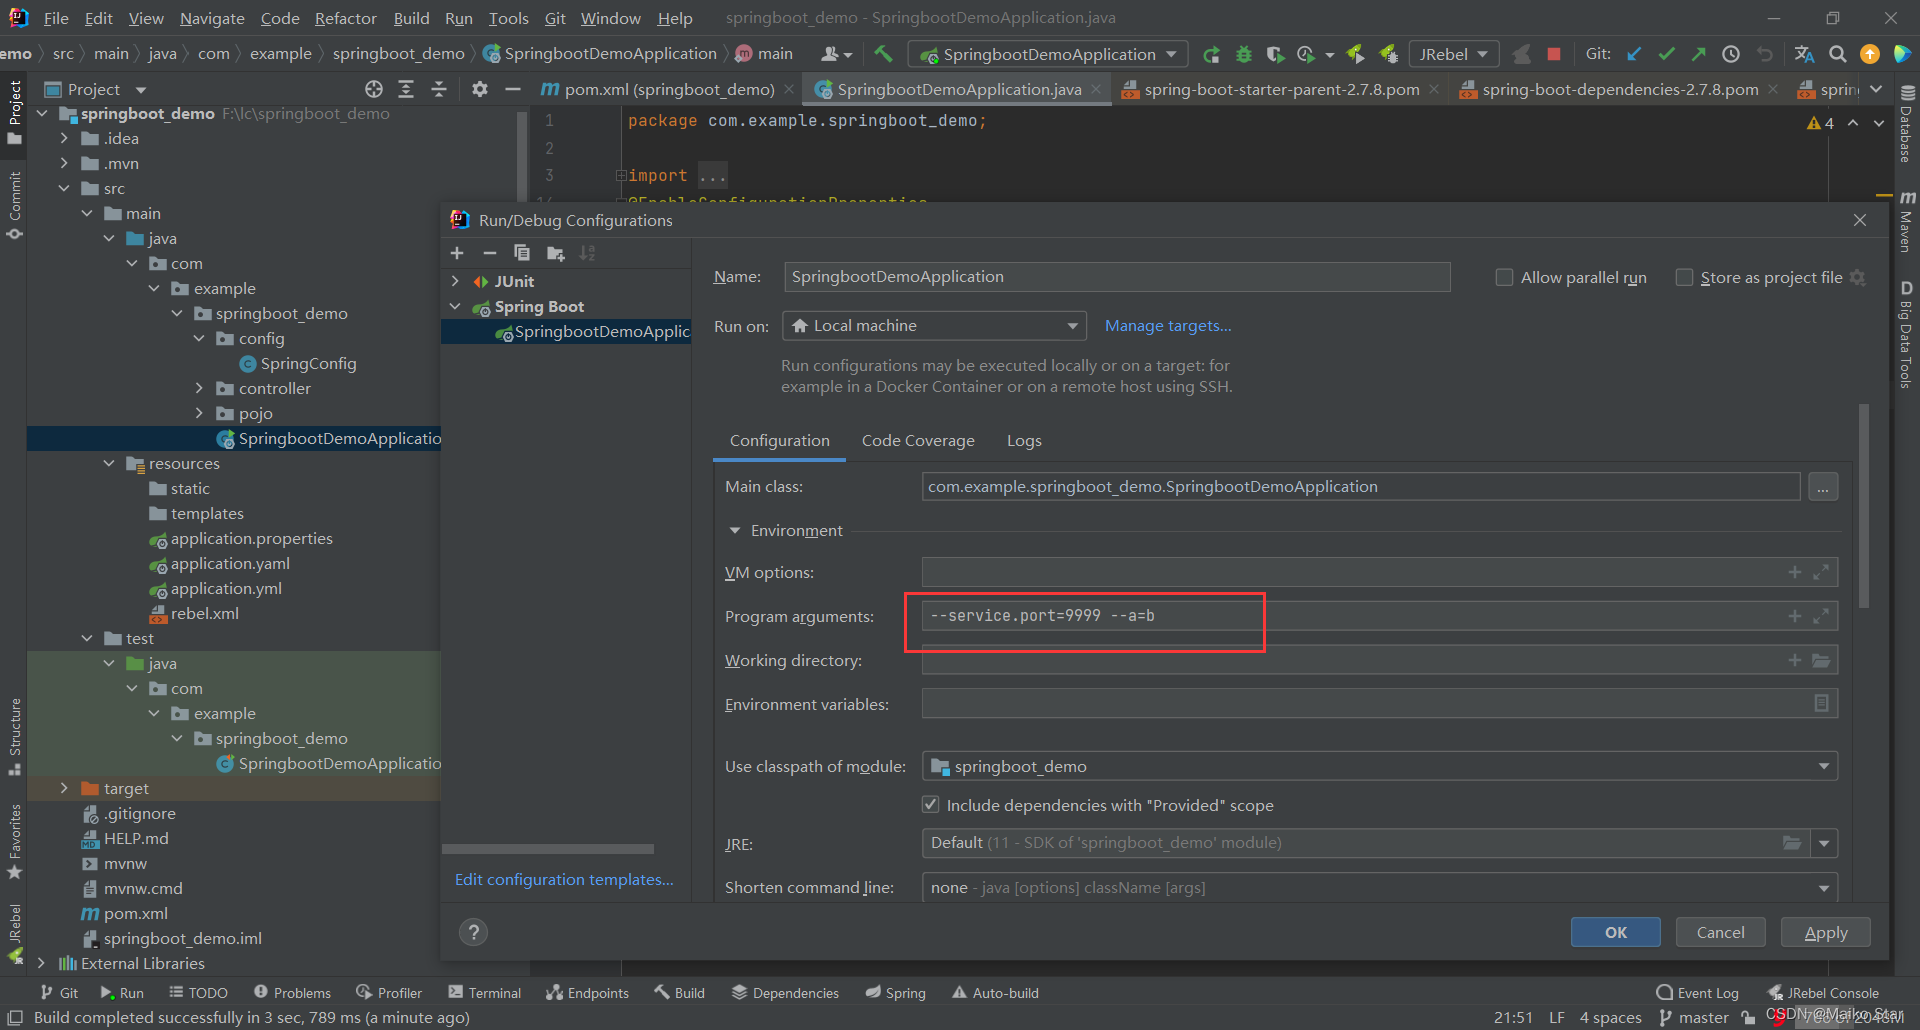This screenshot has width=1920, height=1030.
Task: Click the Cancel button
Action: (x=1720, y=932)
